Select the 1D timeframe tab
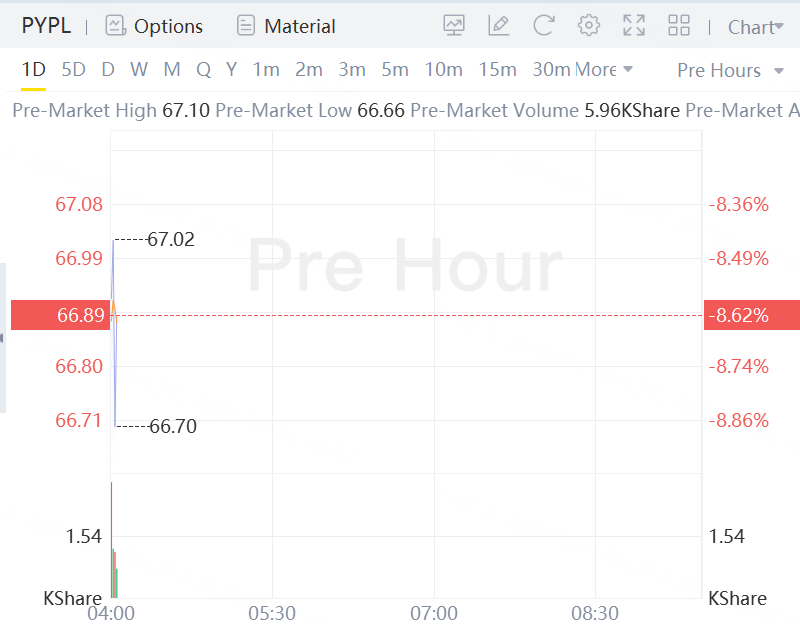Viewport: 800px width, 624px height. (x=34, y=69)
